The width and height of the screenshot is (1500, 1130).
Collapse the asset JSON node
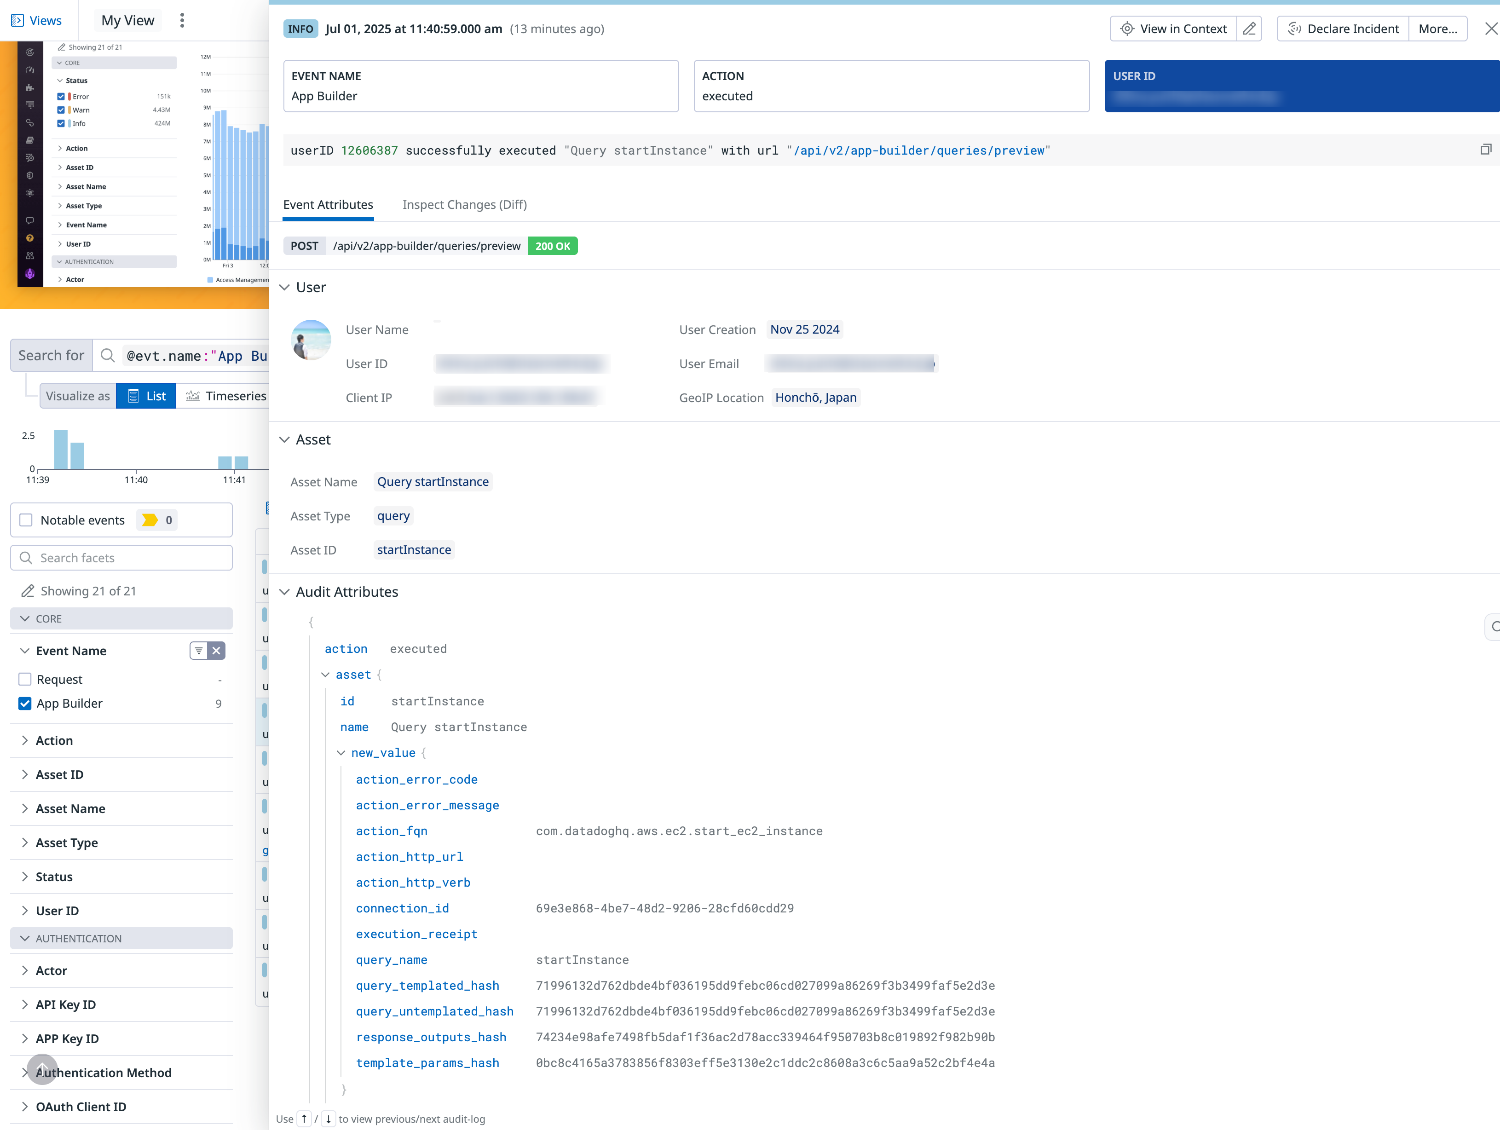[x=325, y=675]
